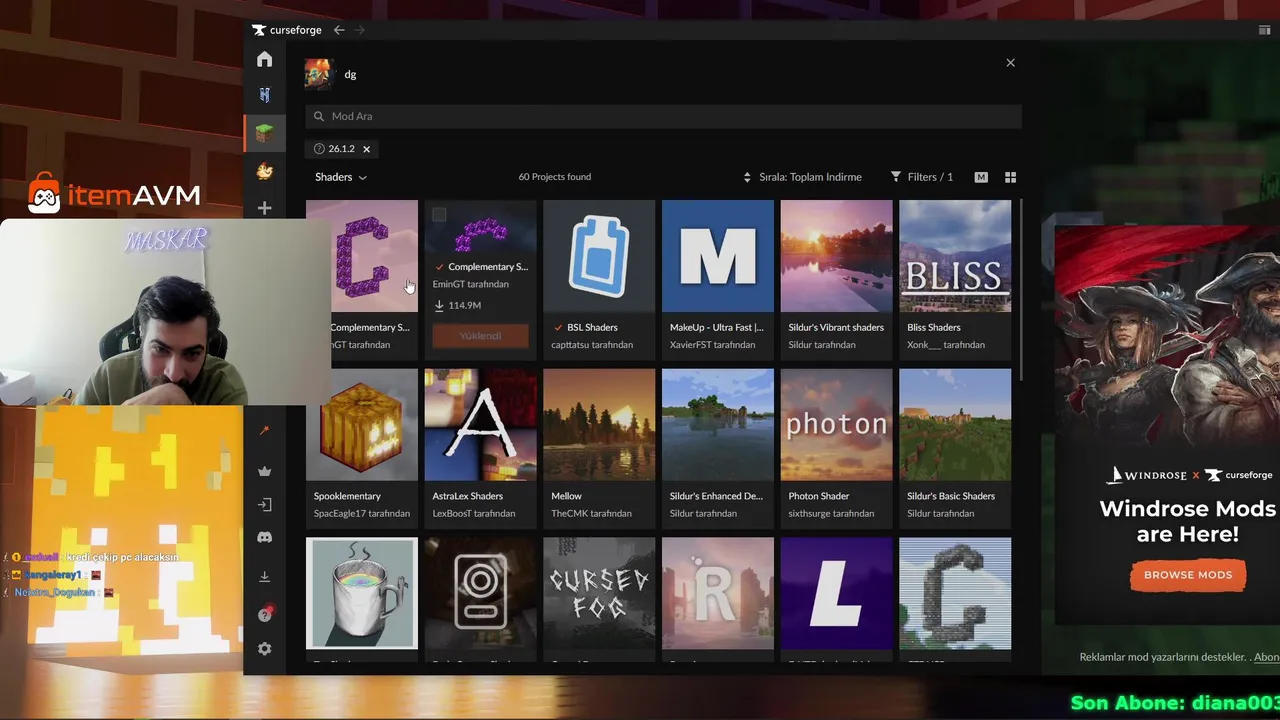Switch to the grid view icon

1010,177
